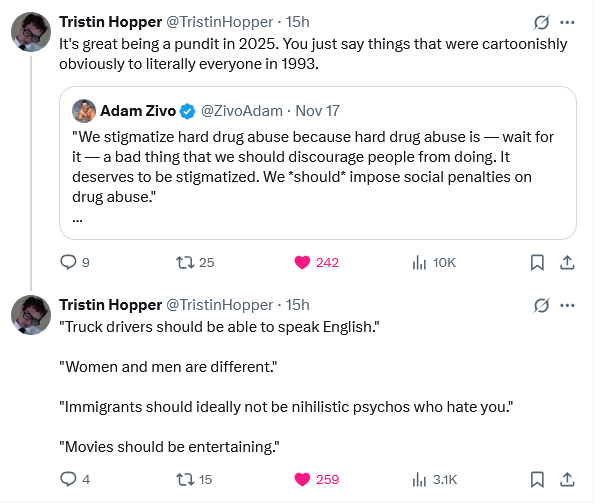This screenshot has height=504, width=600.
Task: Click the Nov 17 timestamp link
Action: (320, 110)
